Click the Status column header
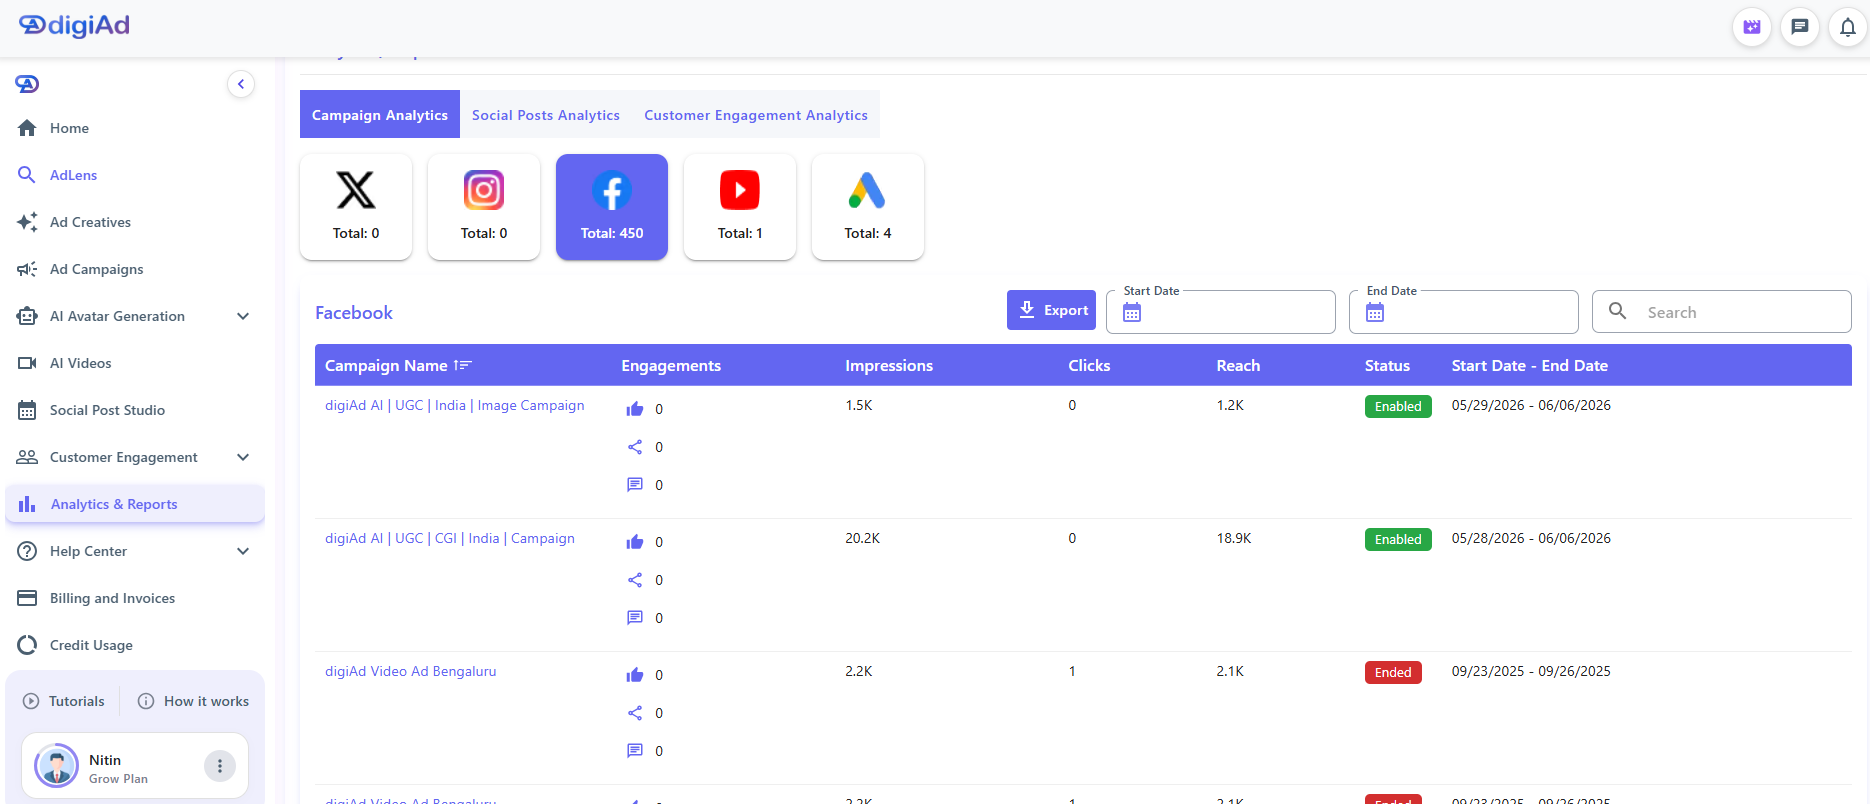Image resolution: width=1870 pixels, height=804 pixels. coord(1387,366)
